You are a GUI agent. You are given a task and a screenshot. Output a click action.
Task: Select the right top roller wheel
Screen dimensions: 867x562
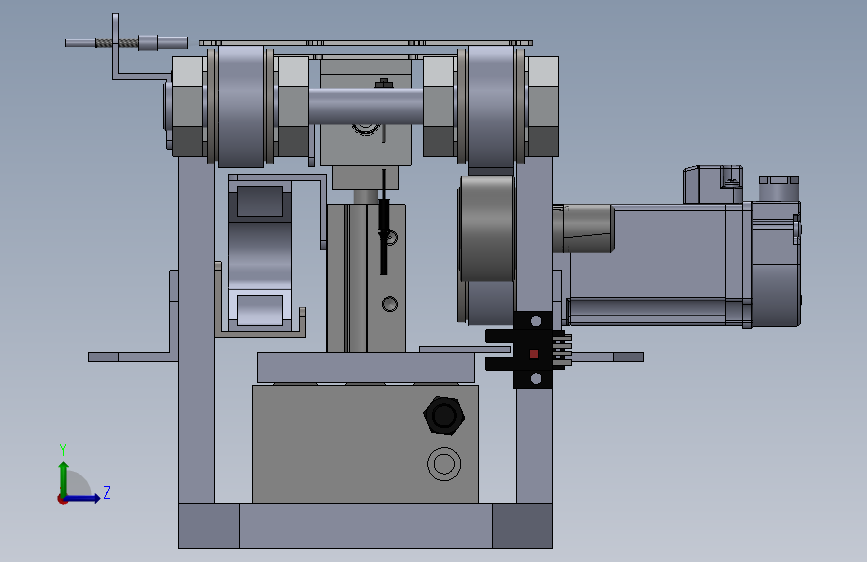point(491,106)
